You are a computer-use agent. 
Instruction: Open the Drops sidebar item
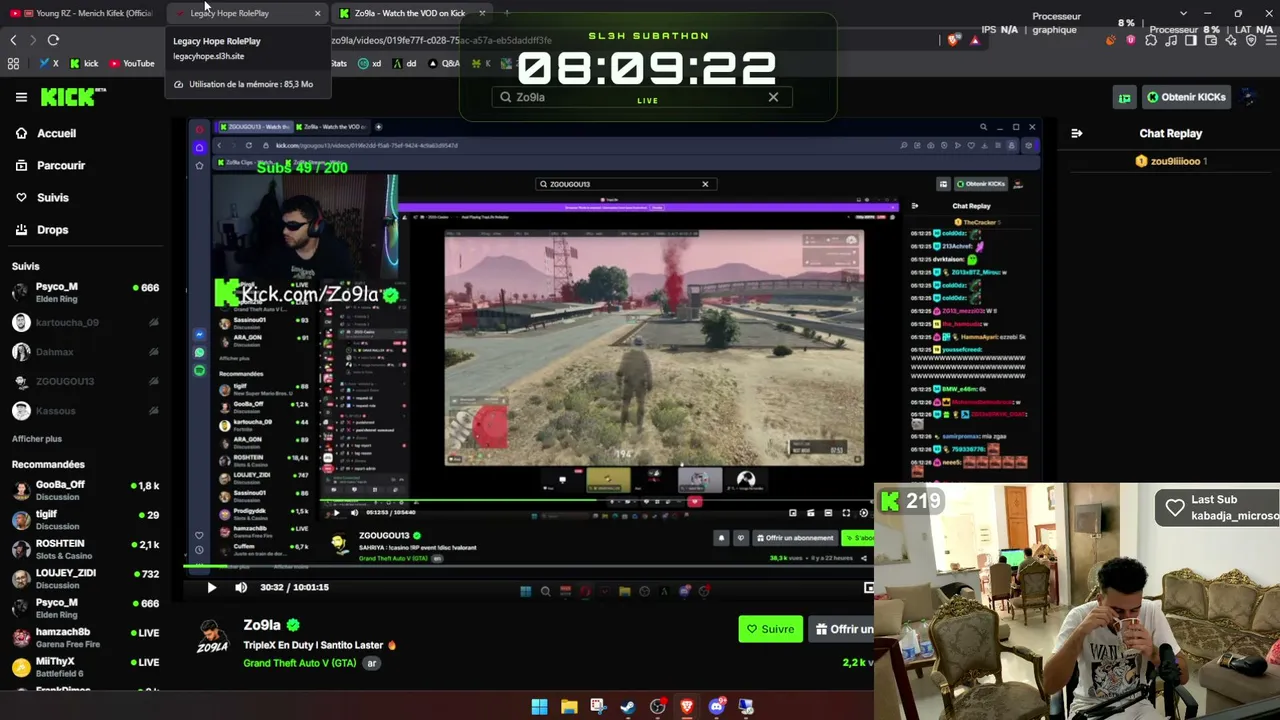53,229
